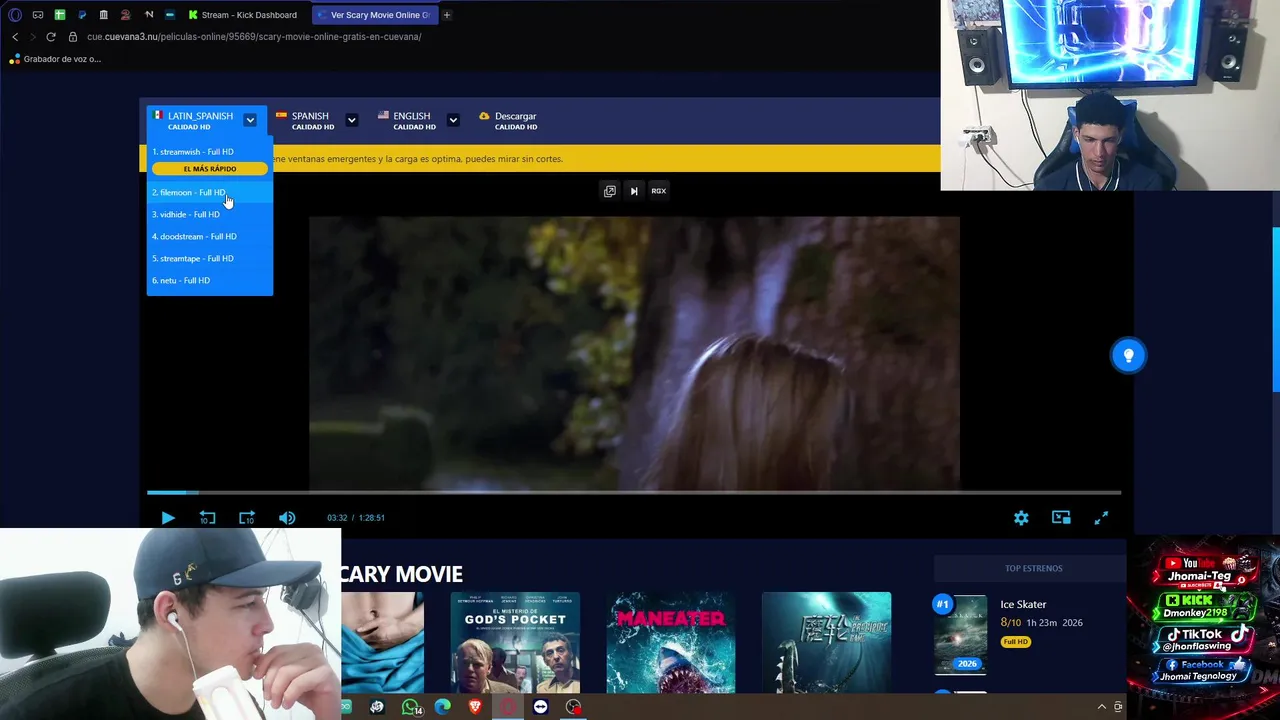Launch Microsoft Edge from the taskbar
Viewport: 1280px width, 720px height.
[x=442, y=707]
